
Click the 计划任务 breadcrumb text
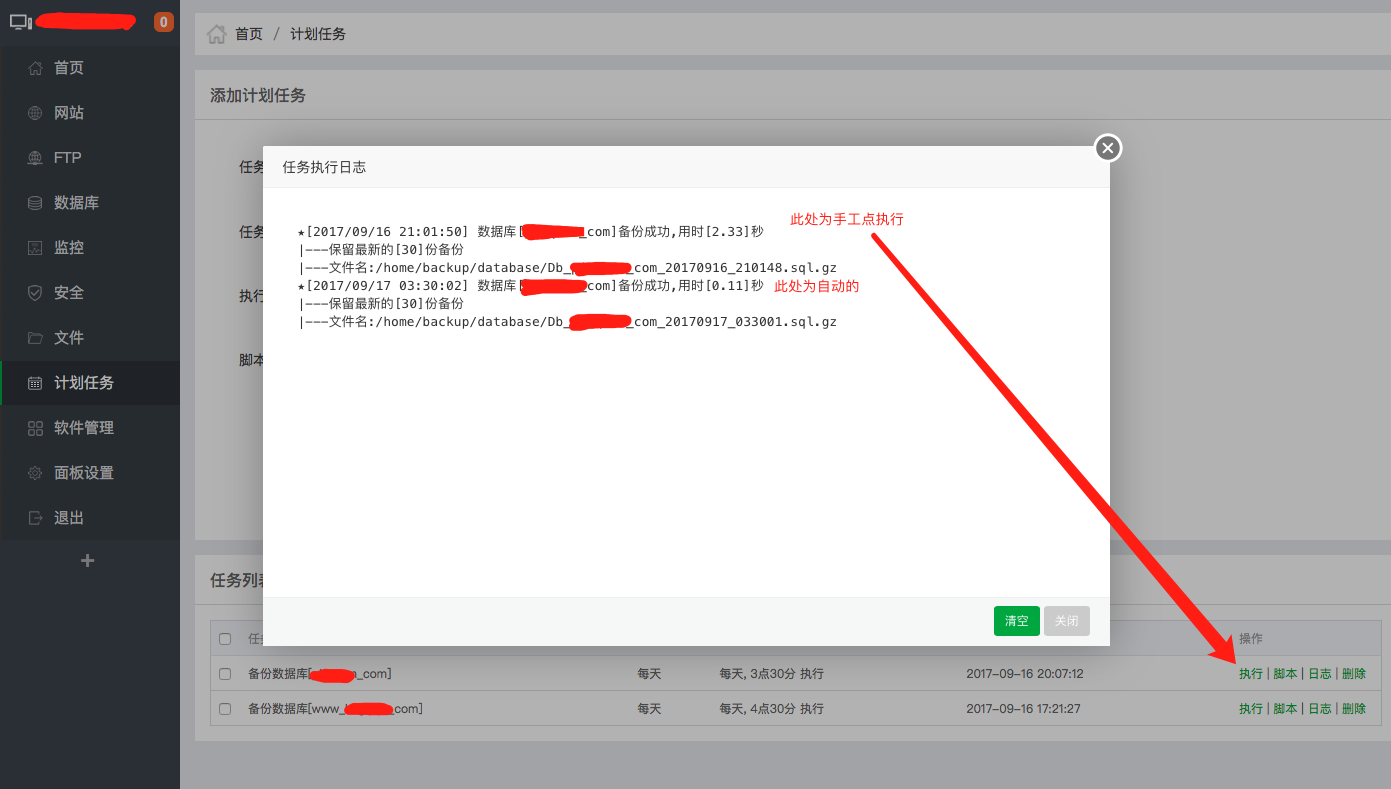(318, 34)
